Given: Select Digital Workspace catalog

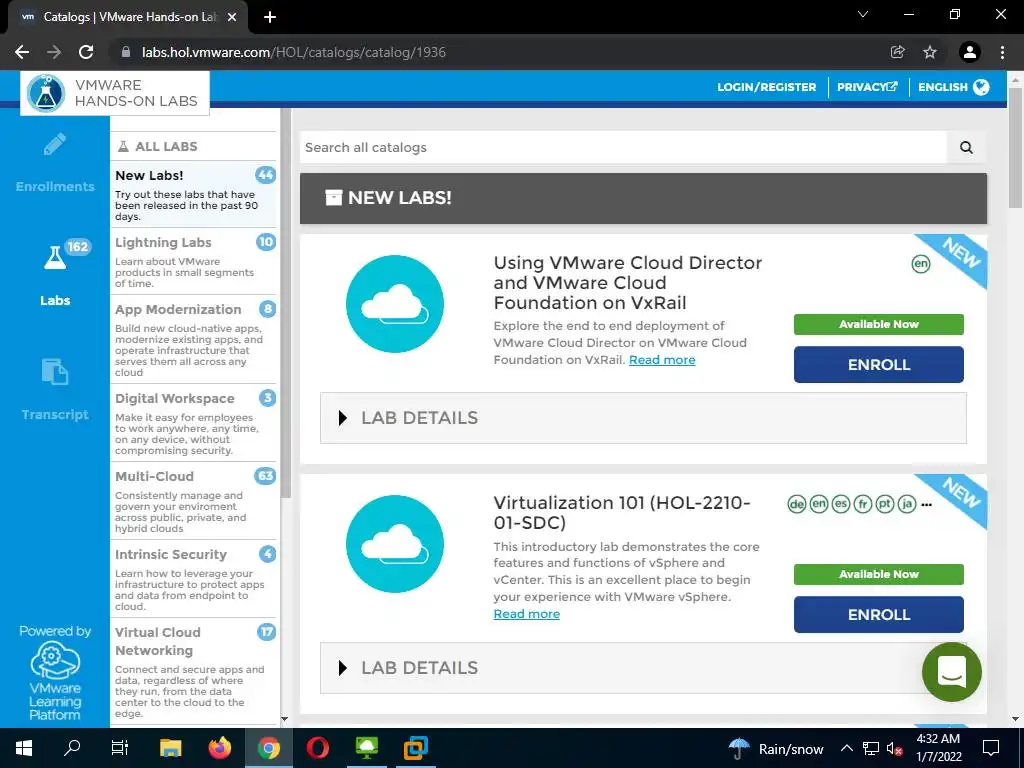Looking at the screenshot, I should pyautogui.click(x=195, y=423).
